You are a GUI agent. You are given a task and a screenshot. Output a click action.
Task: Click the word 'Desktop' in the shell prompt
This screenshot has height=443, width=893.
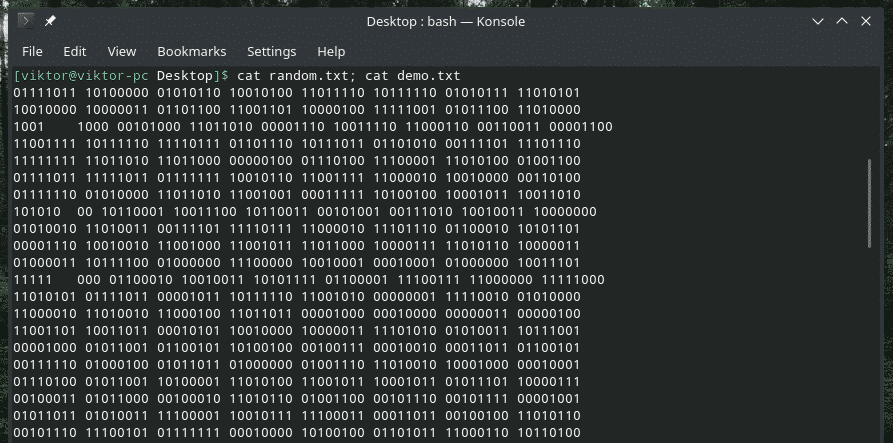pyautogui.click(x=184, y=76)
